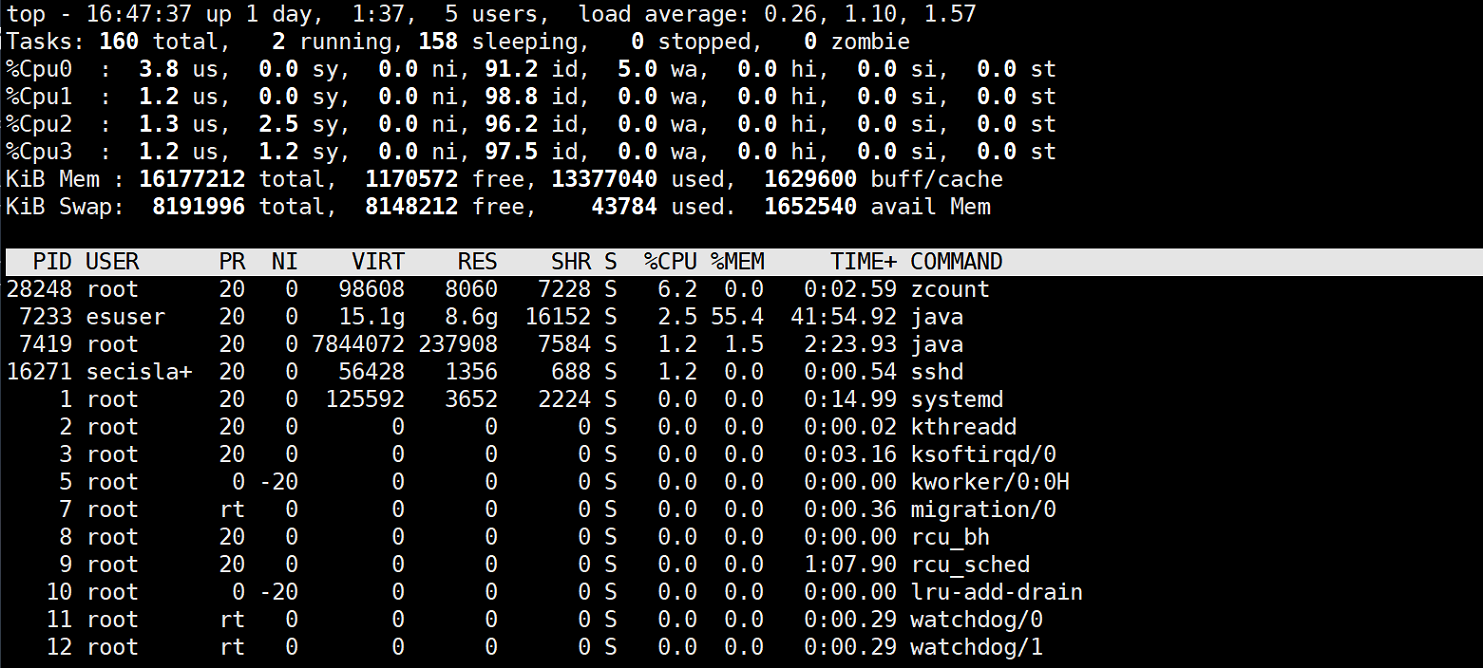Viewport: 1483px width, 668px height.
Task: Click the USER column header
Action: [113, 261]
